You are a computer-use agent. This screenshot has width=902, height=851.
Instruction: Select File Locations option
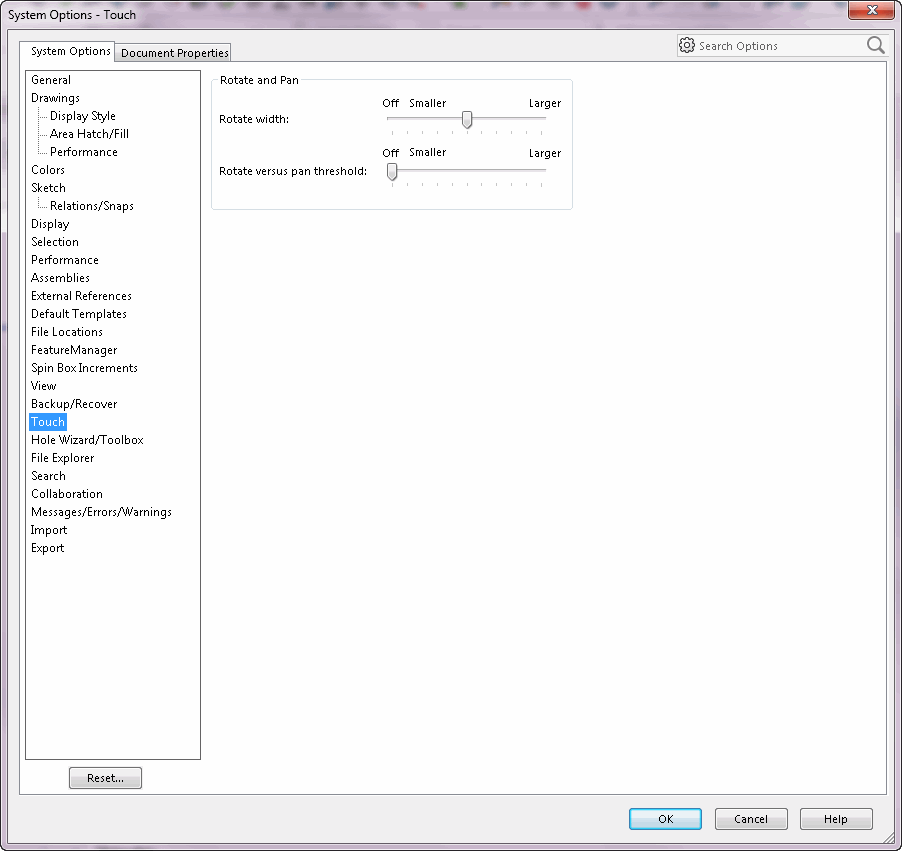click(67, 332)
